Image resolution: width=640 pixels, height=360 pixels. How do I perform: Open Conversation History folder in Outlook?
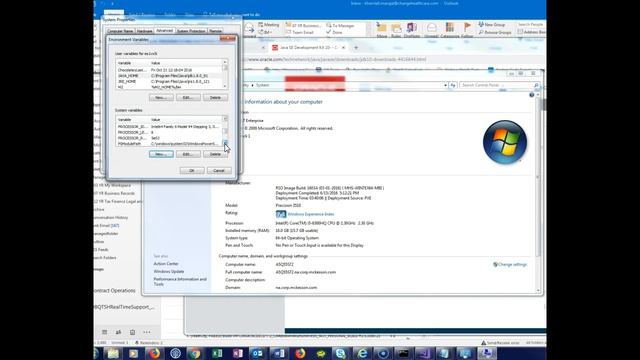(x=111, y=218)
